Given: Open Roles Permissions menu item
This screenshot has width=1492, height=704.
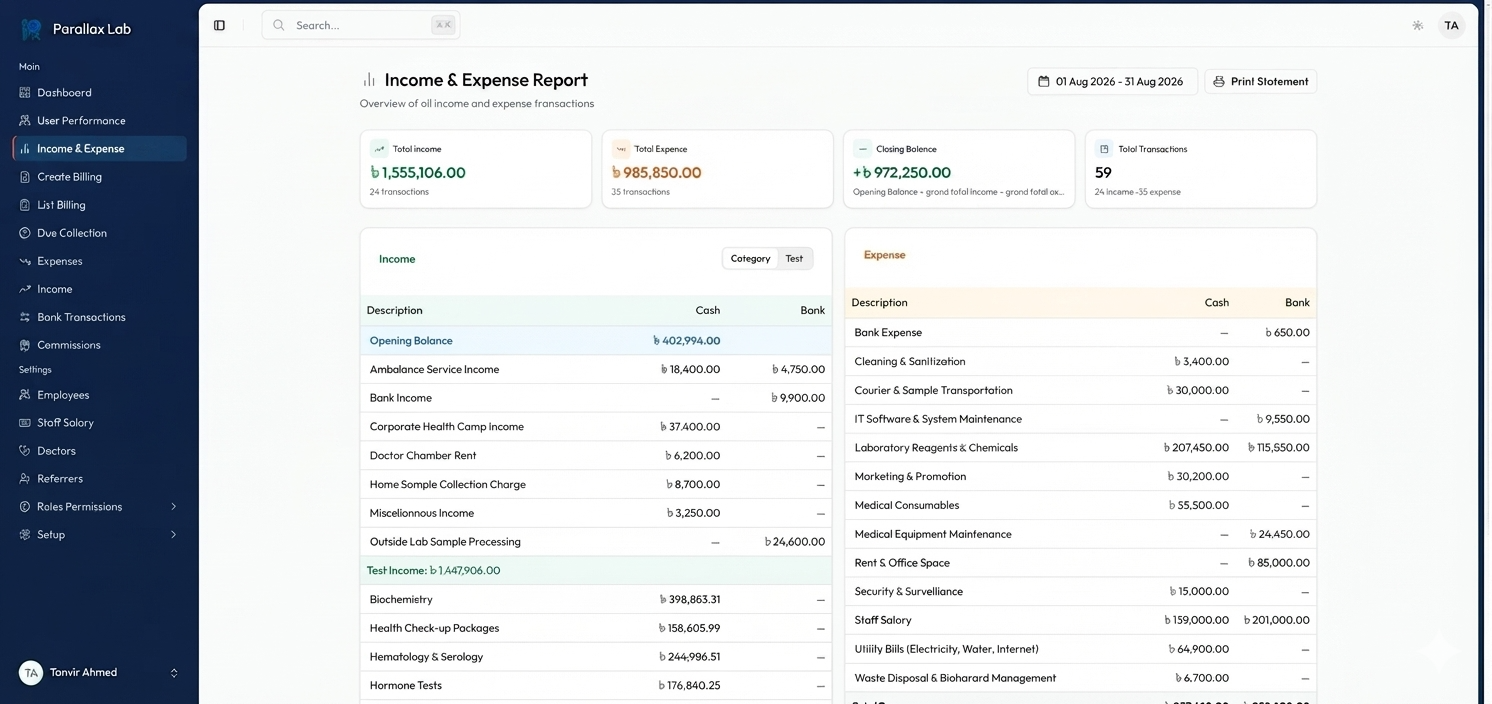Looking at the screenshot, I should pos(100,507).
